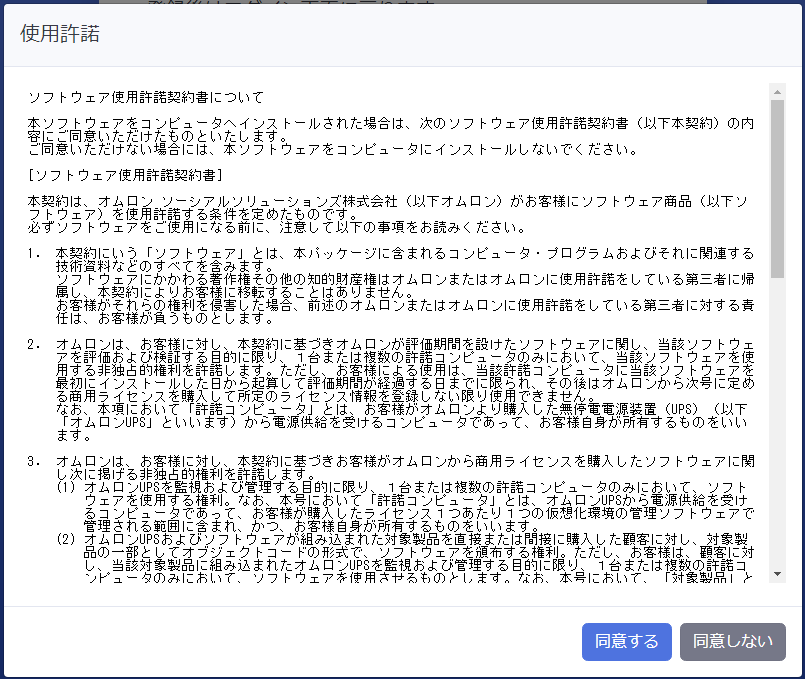Click the scrollbar down arrow

pos(777,574)
